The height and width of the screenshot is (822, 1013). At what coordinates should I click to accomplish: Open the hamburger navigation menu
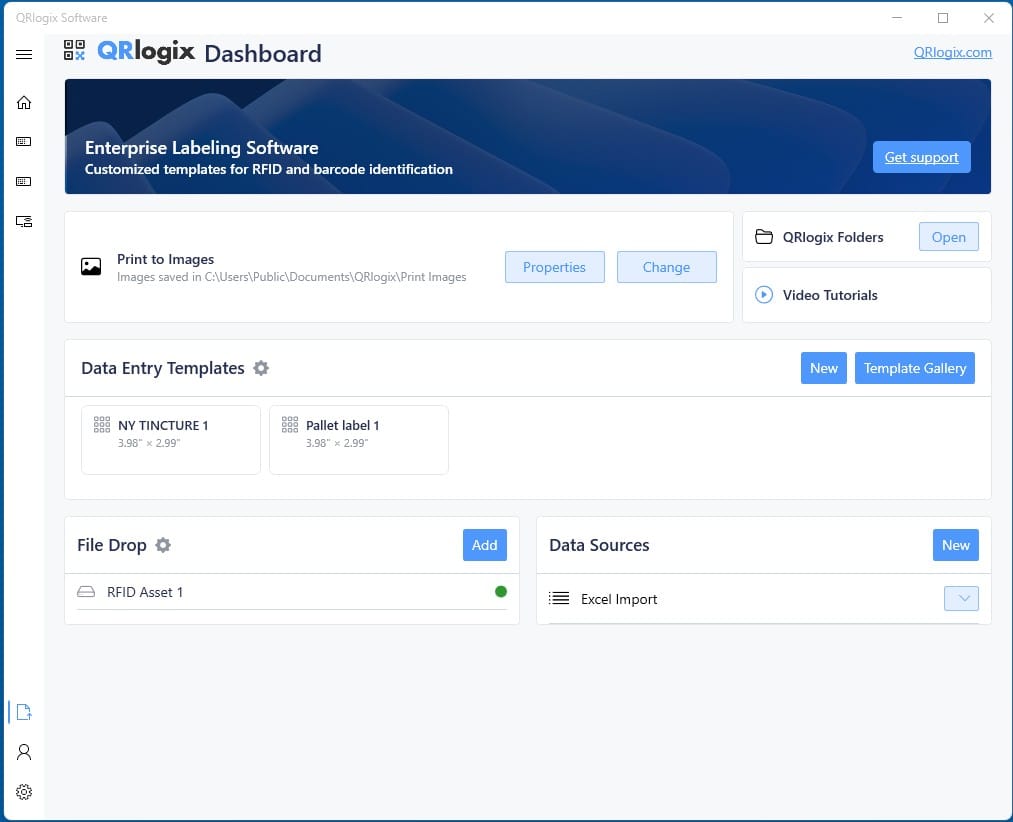click(x=24, y=54)
